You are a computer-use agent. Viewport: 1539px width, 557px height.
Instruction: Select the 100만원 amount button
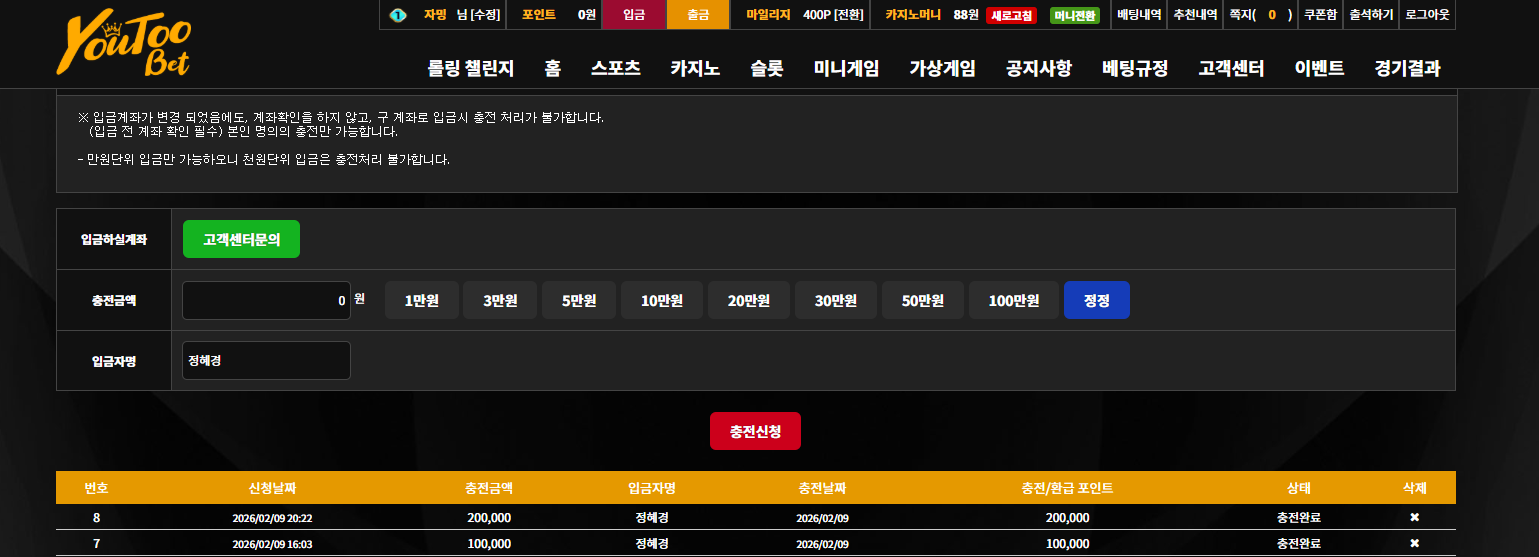[x=1014, y=300]
